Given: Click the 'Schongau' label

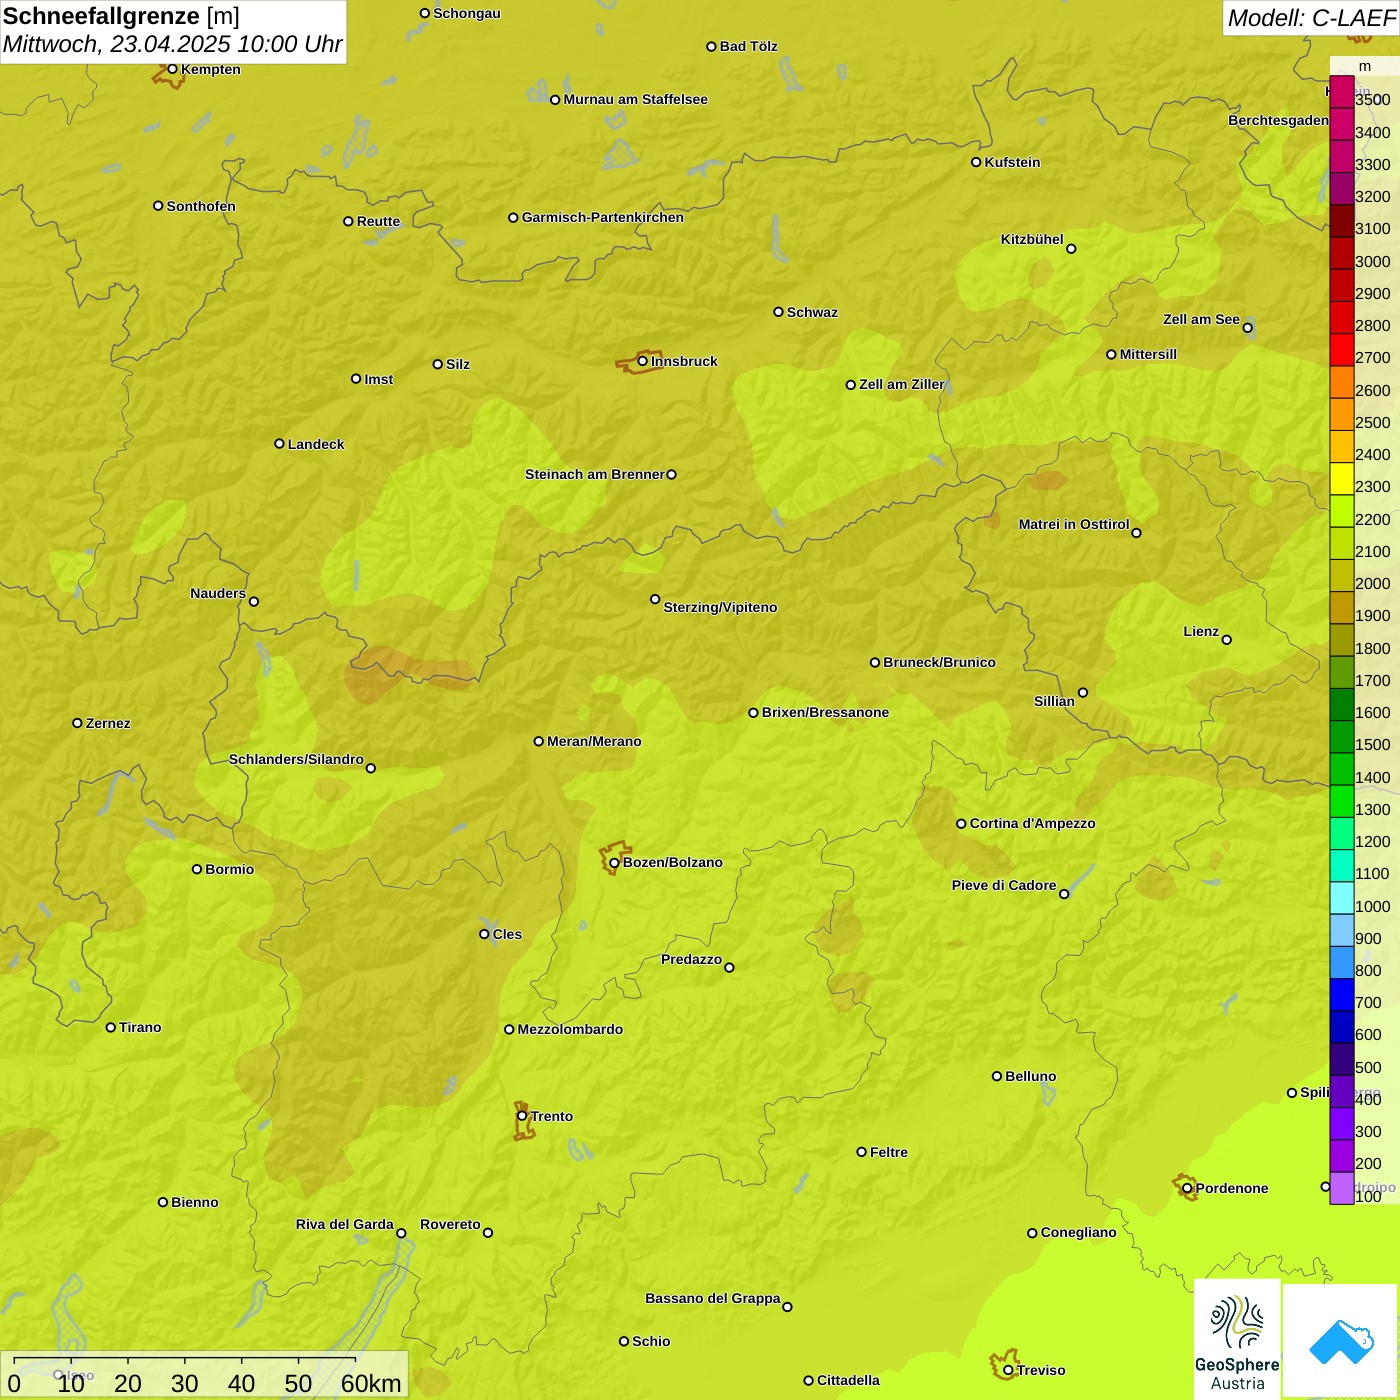Looking at the screenshot, I should point(467,13).
